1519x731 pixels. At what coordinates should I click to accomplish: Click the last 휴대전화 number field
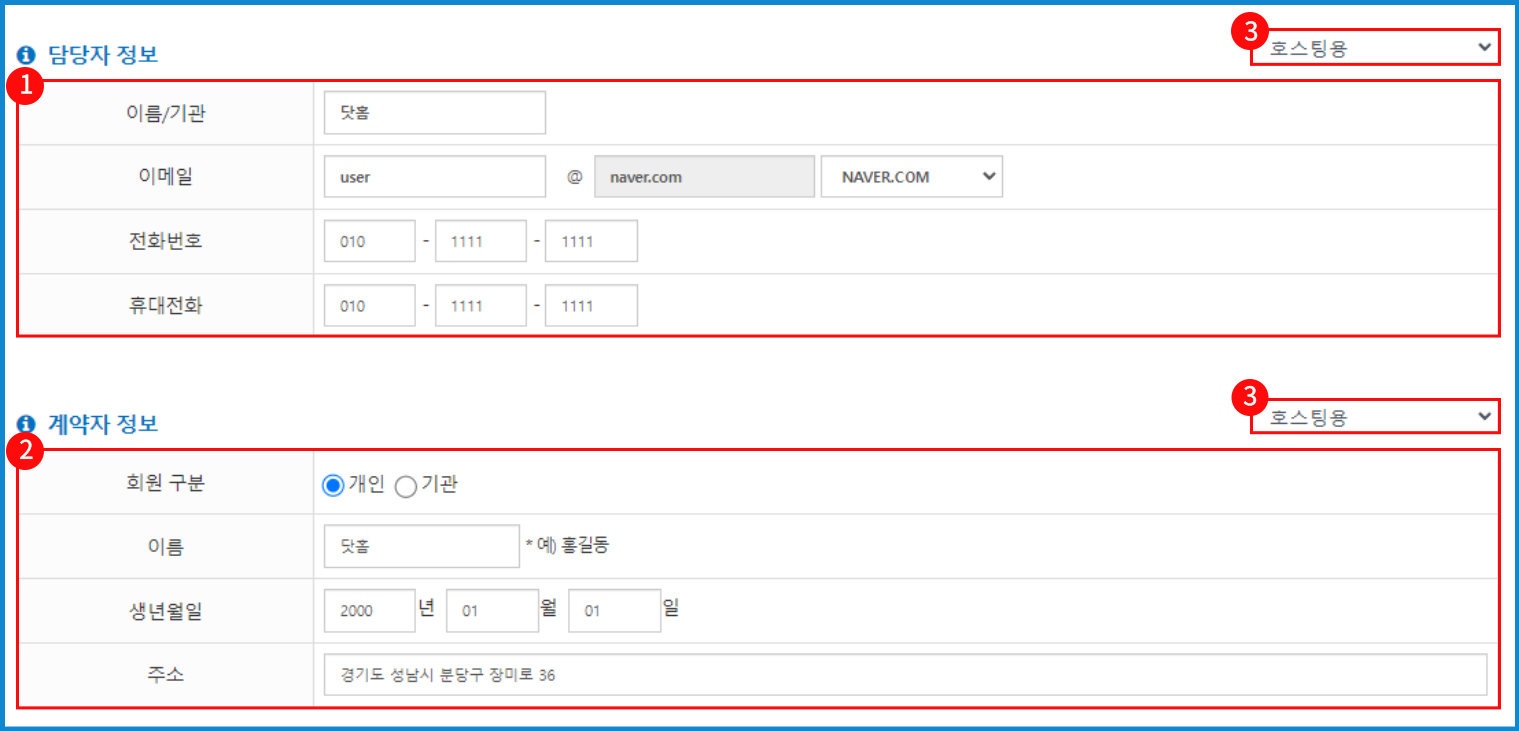[x=590, y=306]
